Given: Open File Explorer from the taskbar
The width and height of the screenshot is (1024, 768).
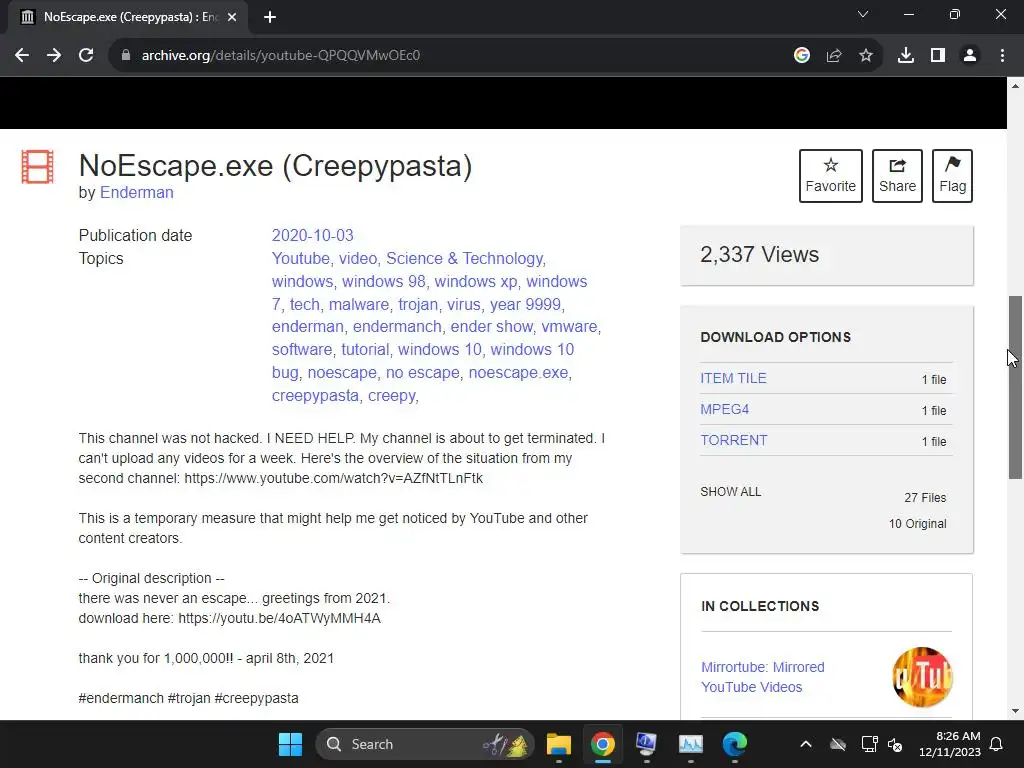Looking at the screenshot, I should coord(558,744).
